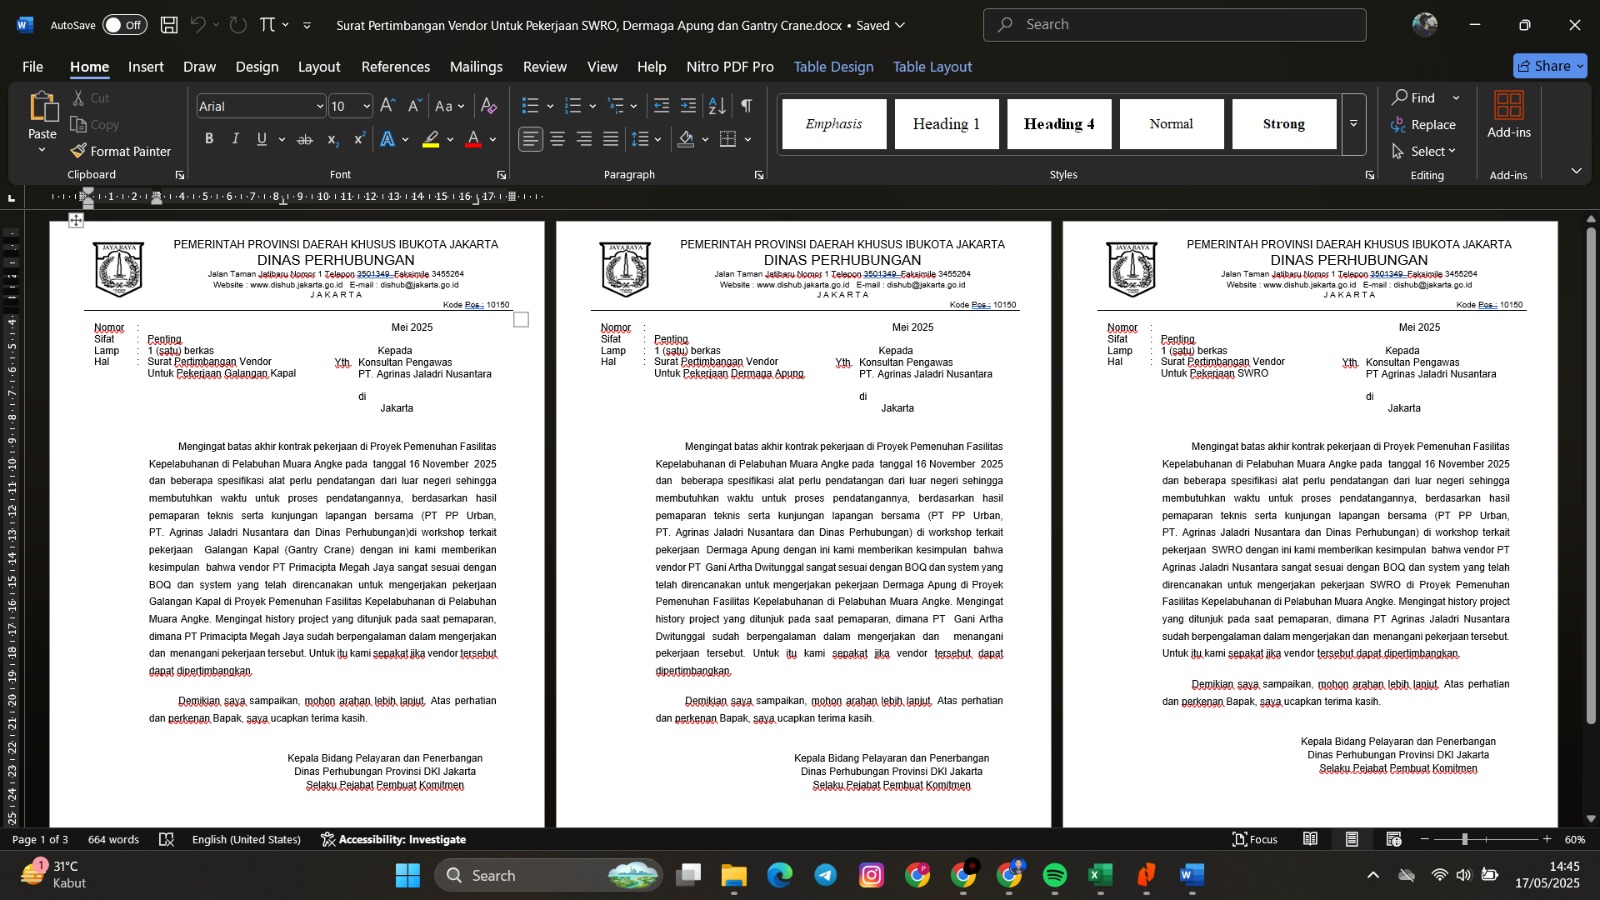Open font size dropdown
The image size is (1600, 900).
(367, 106)
